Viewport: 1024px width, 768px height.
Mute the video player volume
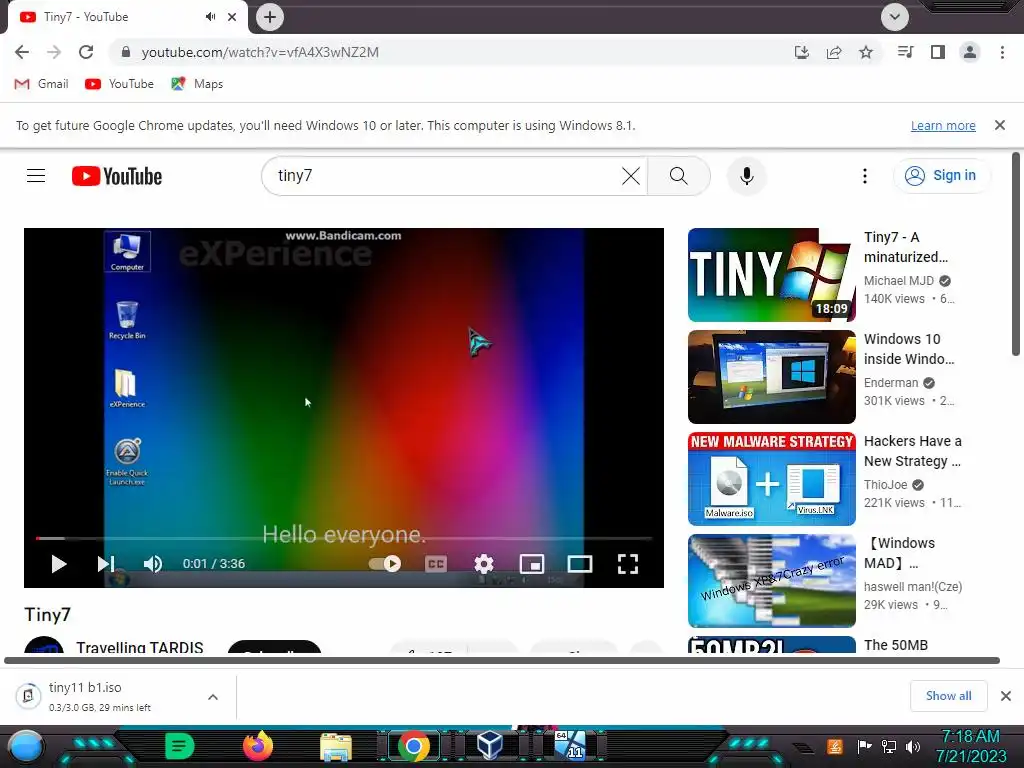[153, 564]
